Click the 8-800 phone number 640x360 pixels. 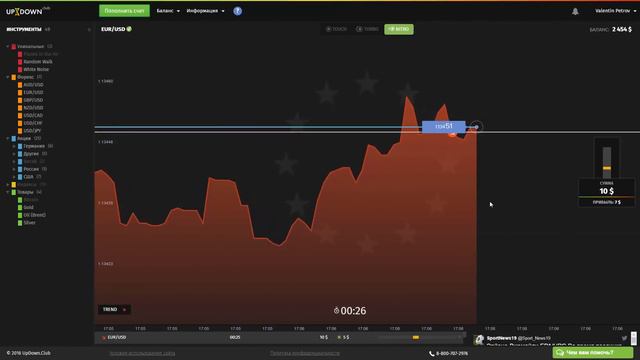pos(451,353)
